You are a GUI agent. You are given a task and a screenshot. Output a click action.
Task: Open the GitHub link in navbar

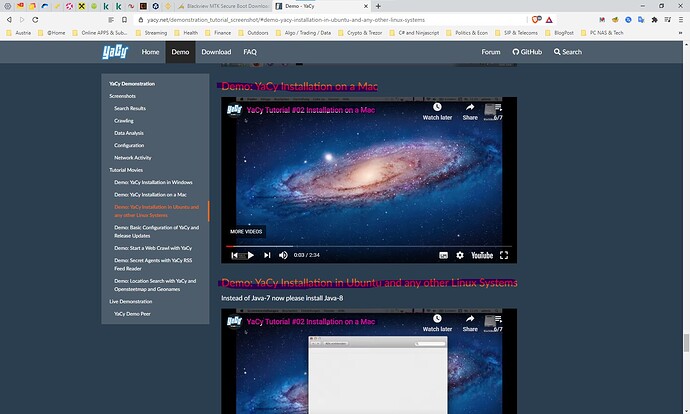[x=527, y=52]
